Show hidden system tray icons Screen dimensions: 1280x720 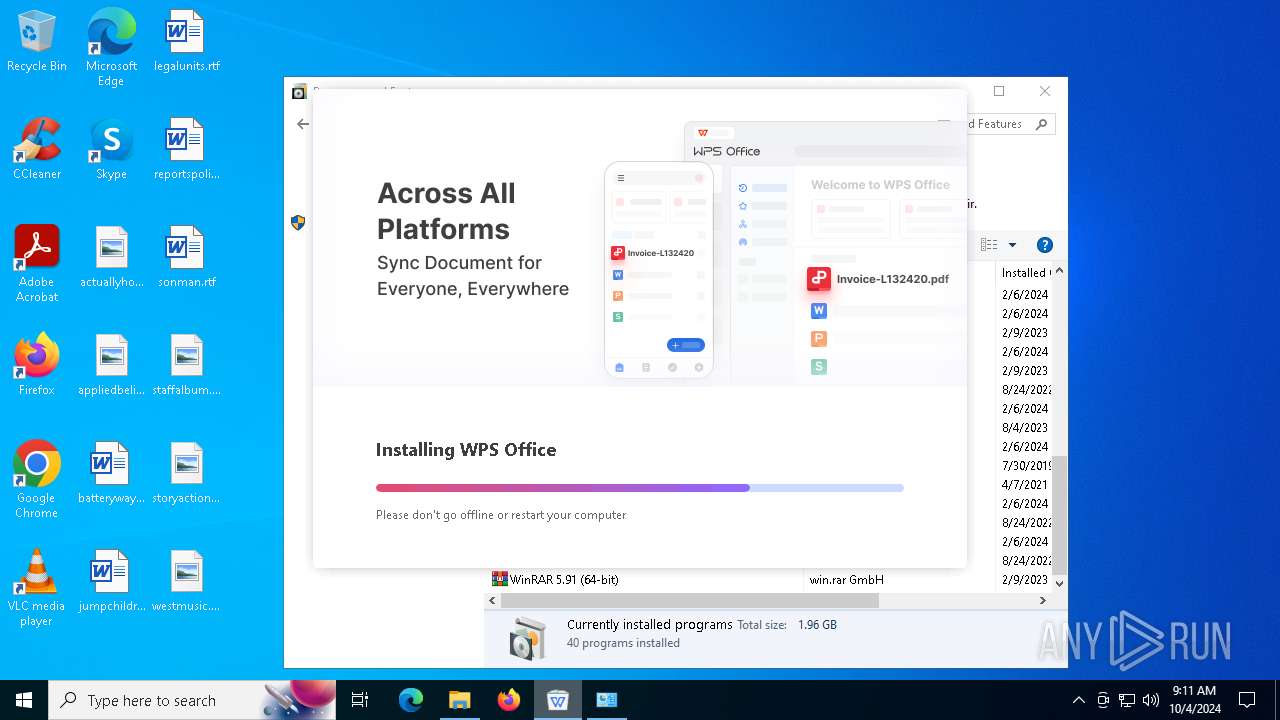[x=1078, y=700]
